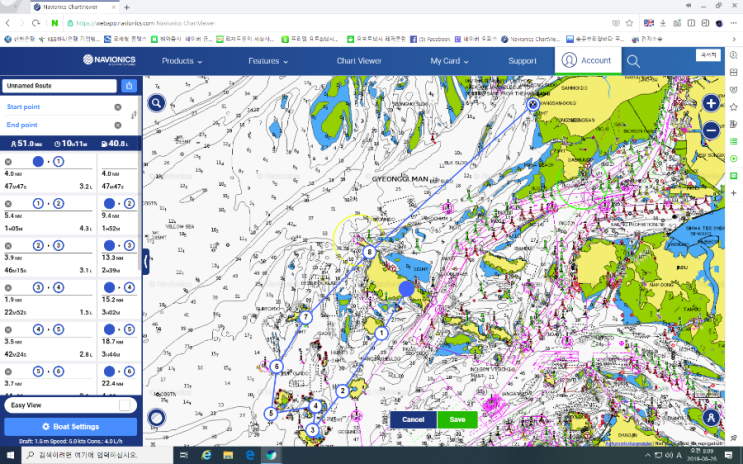Click the Windows taskbar search box
This screenshot has width=743, height=464.
[97, 455]
